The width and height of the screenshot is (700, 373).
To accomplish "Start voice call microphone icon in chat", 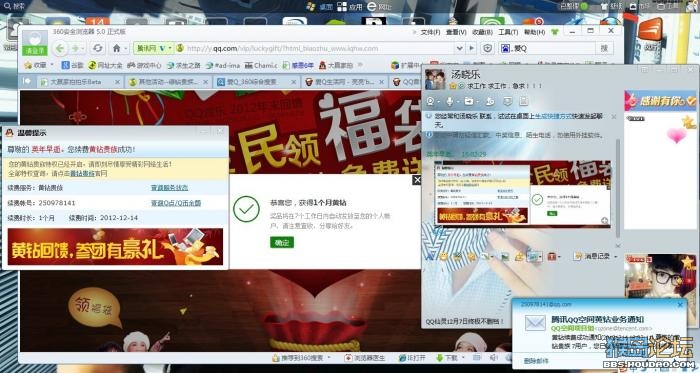I will [x=450, y=102].
